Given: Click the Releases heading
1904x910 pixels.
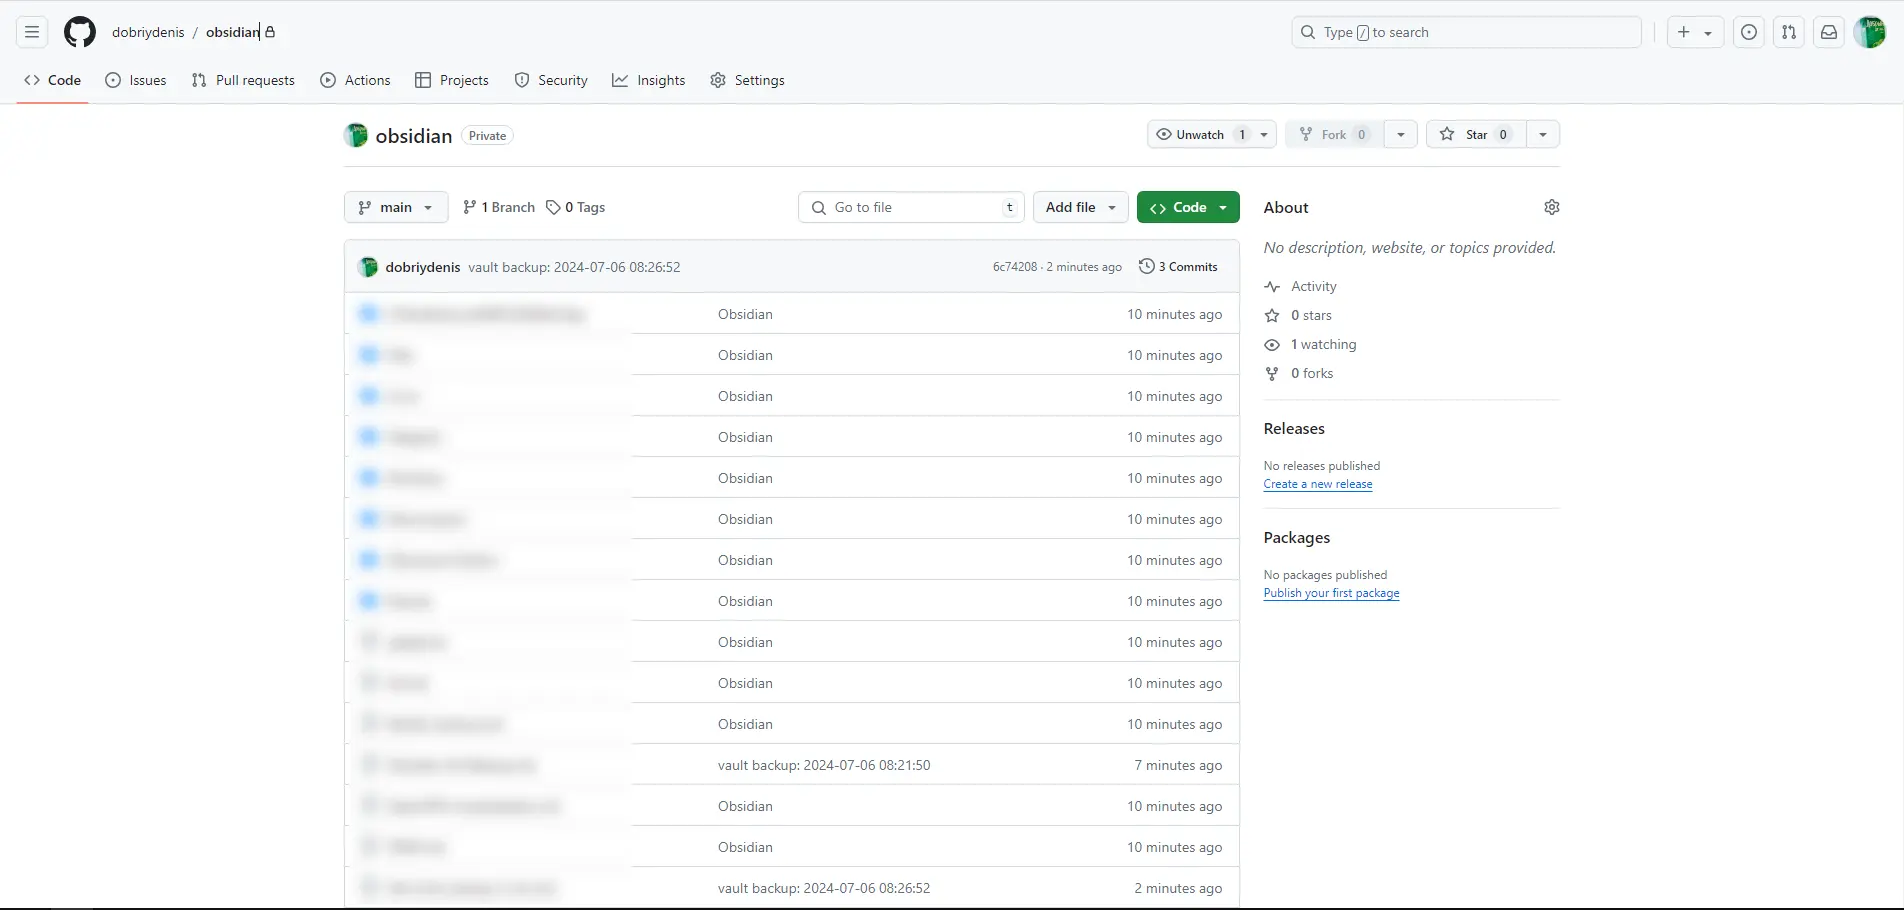Looking at the screenshot, I should pyautogui.click(x=1294, y=428).
